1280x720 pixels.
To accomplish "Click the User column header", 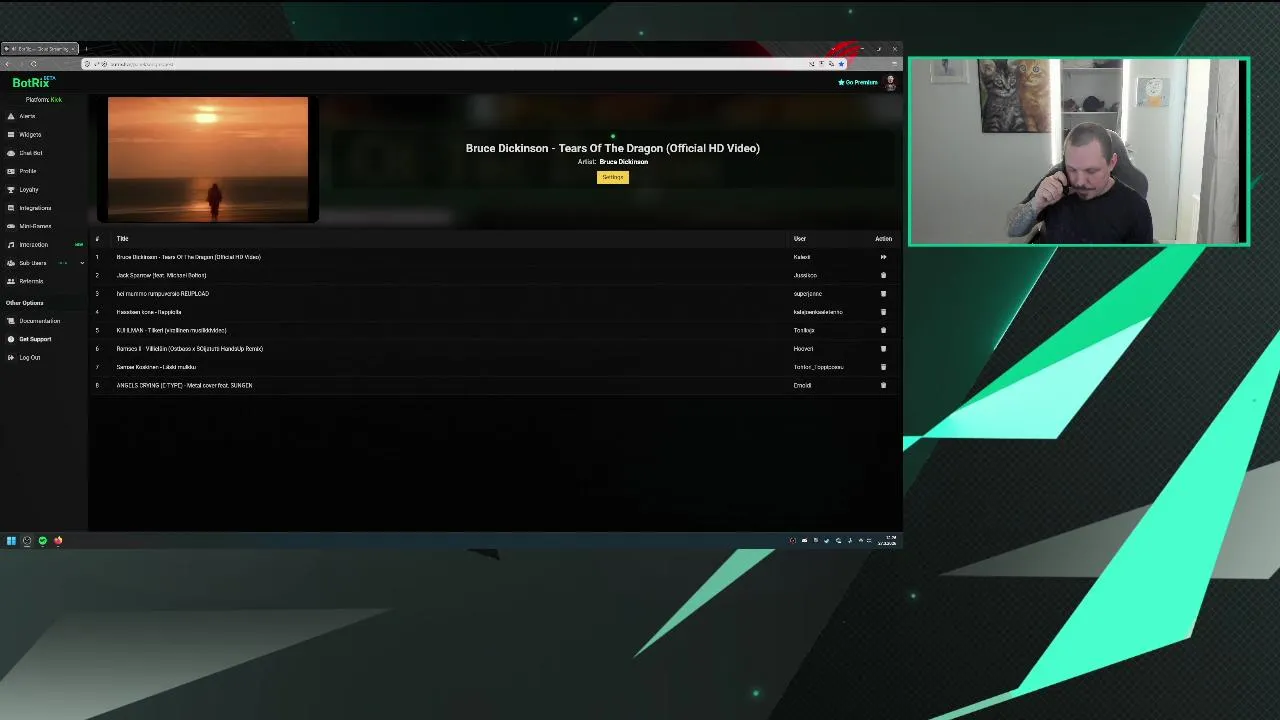I will click(800, 239).
